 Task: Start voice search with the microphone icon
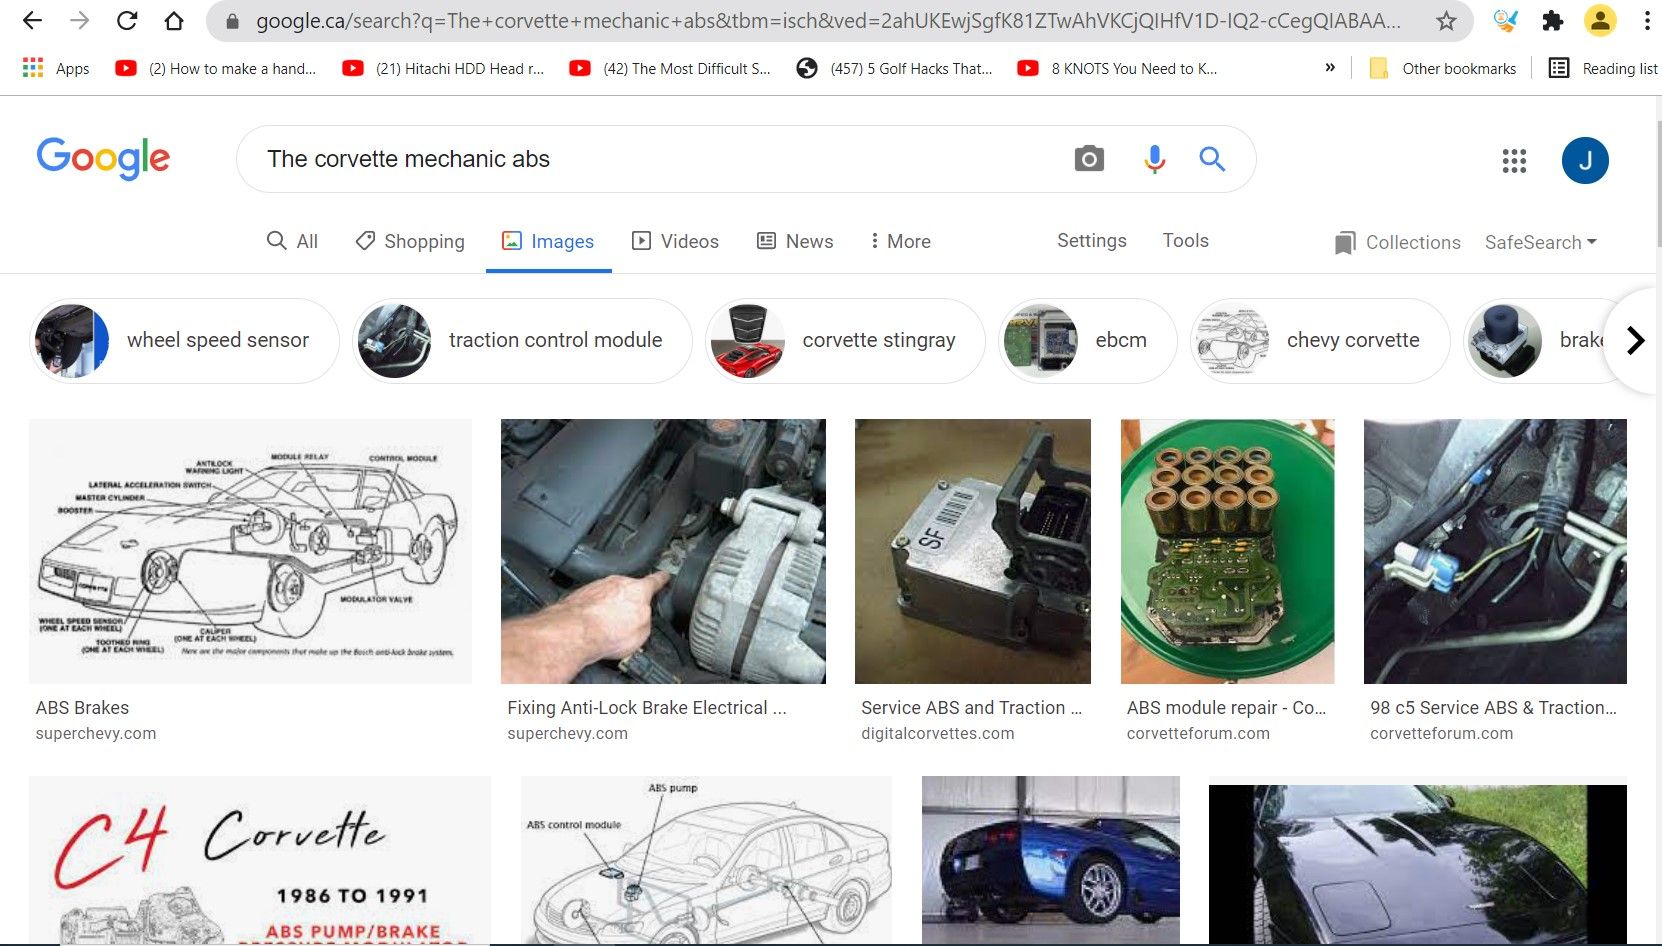pyautogui.click(x=1154, y=159)
